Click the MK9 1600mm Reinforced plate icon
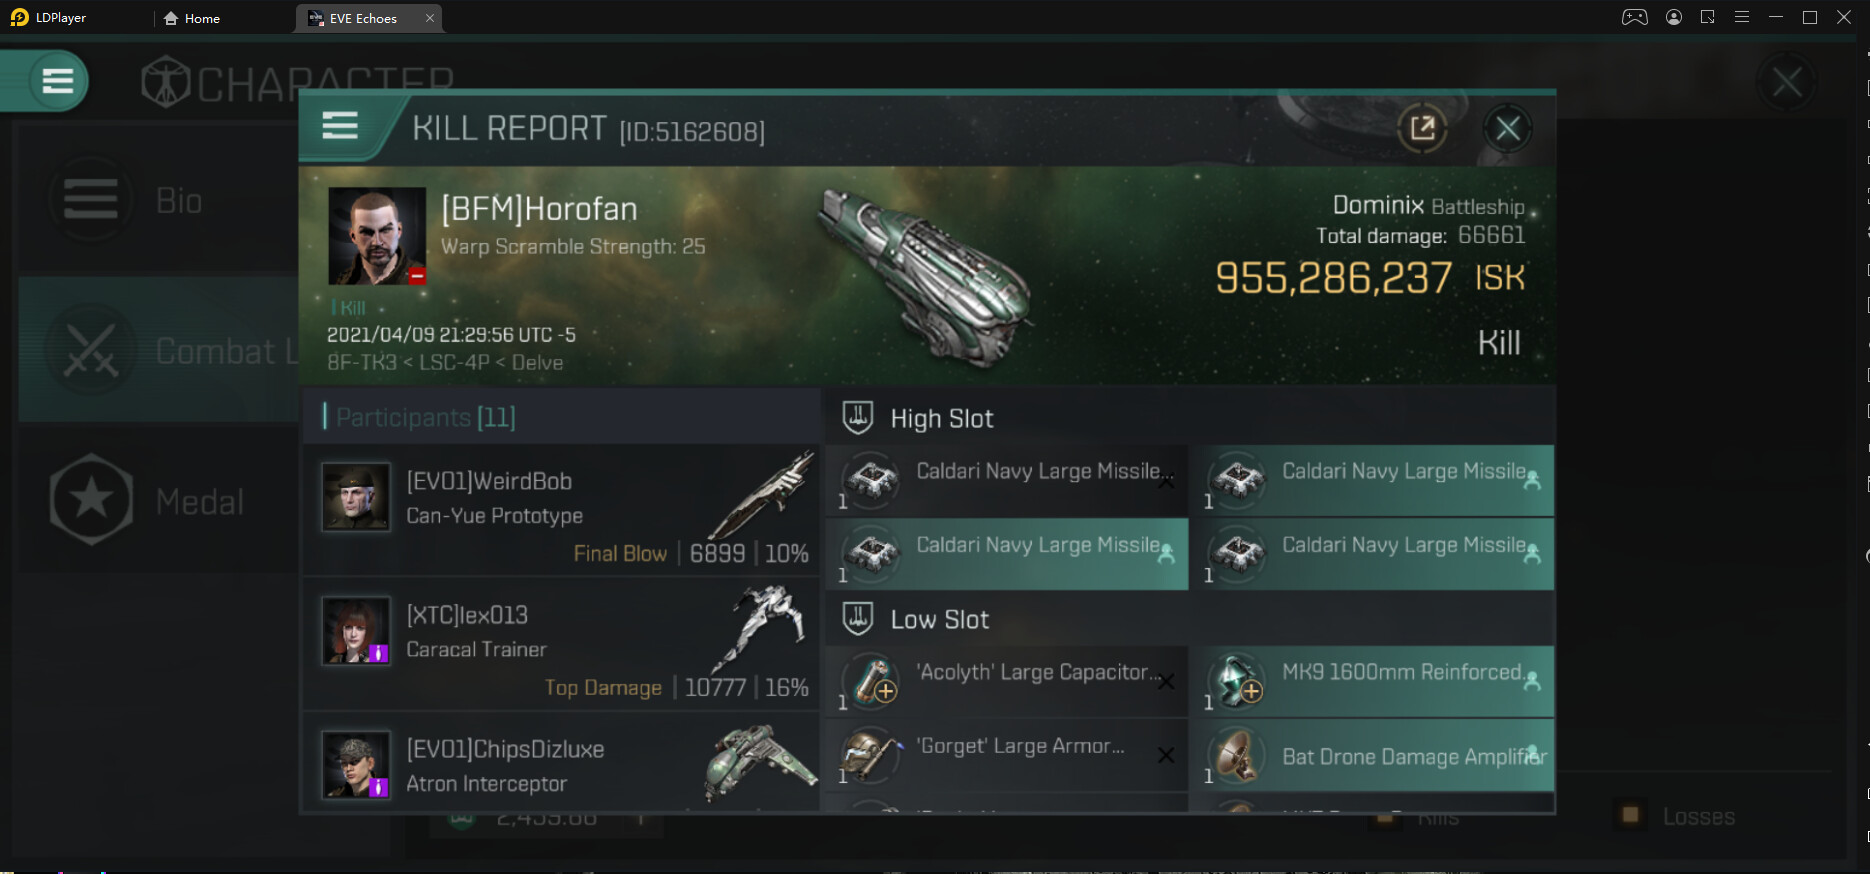The width and height of the screenshot is (1870, 874). 1238,681
